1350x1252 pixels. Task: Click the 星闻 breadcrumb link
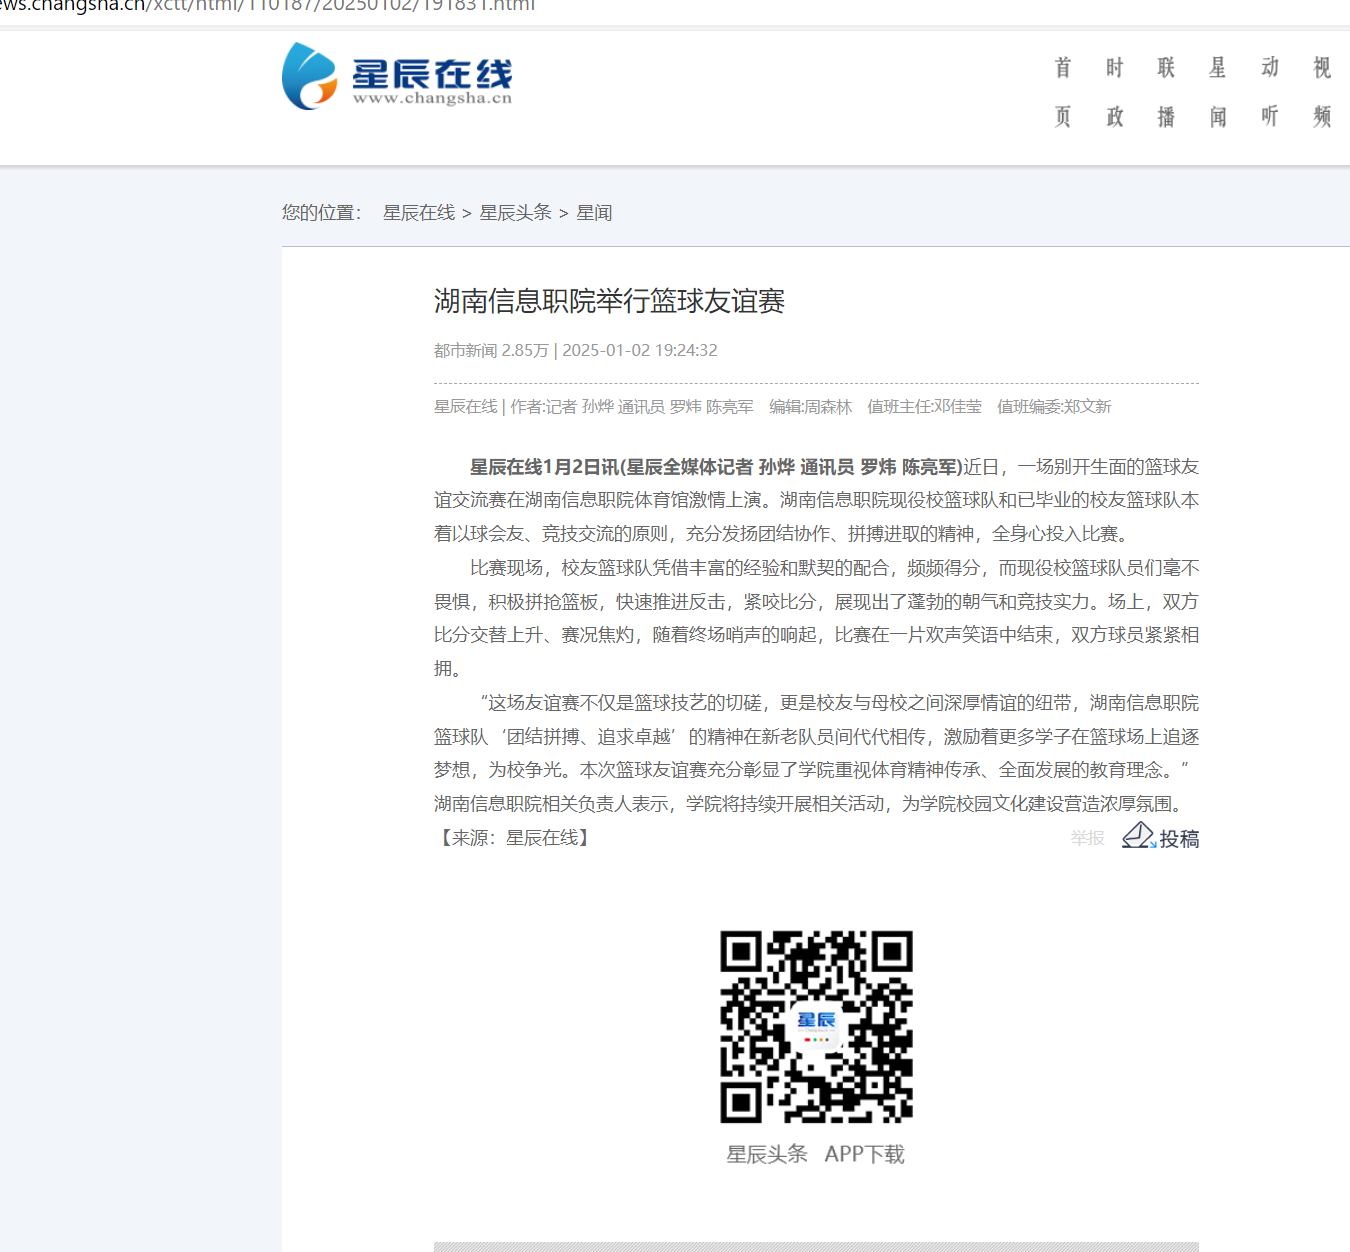pyautogui.click(x=594, y=213)
